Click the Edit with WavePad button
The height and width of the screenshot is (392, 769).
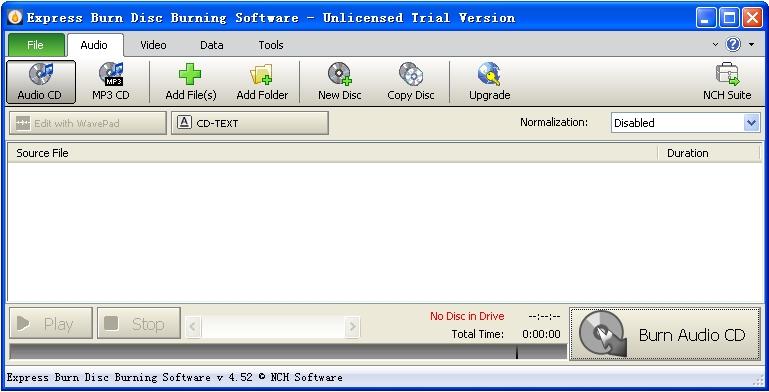click(x=88, y=123)
